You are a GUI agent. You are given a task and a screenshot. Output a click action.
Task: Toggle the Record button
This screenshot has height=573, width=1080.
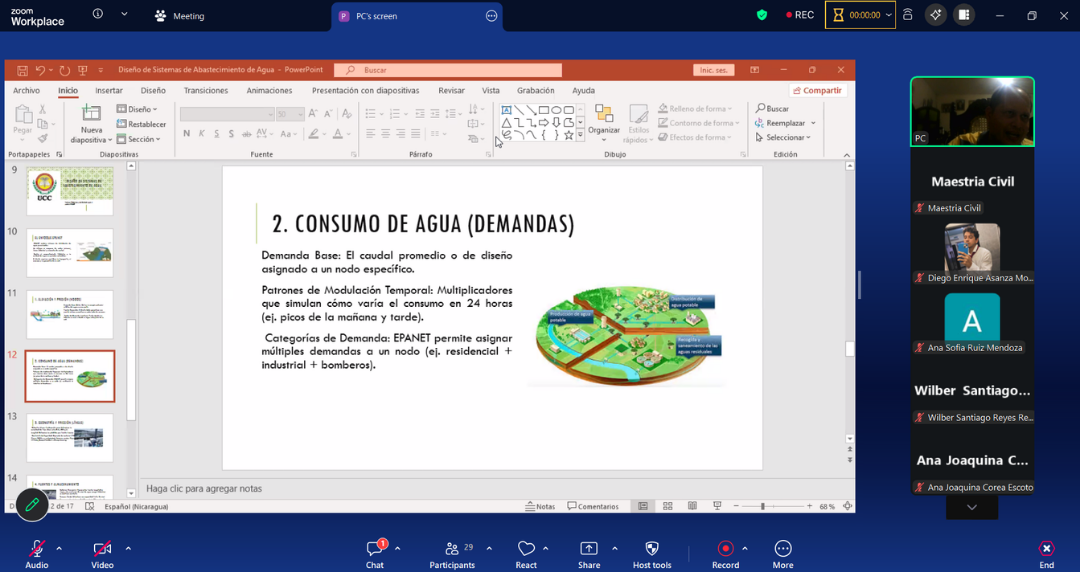pyautogui.click(x=725, y=550)
